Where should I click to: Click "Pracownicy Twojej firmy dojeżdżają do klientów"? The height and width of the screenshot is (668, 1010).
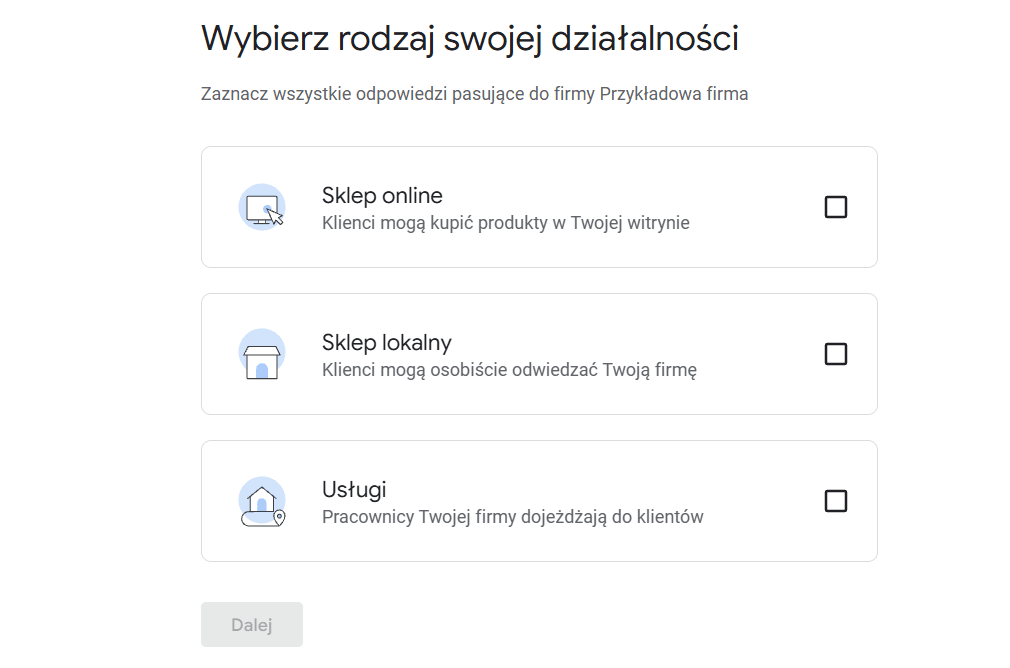coord(513,517)
